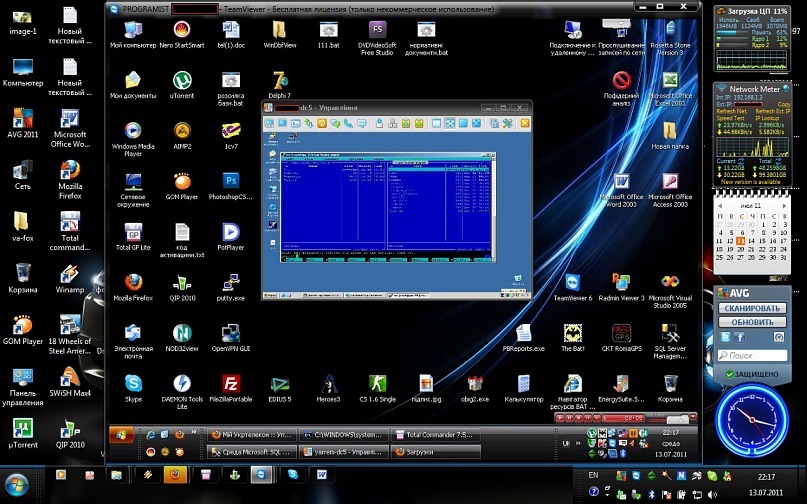This screenshot has width=807, height=504.
Task: Launch Delphi 7 desktop shortcut
Action: coord(280,80)
